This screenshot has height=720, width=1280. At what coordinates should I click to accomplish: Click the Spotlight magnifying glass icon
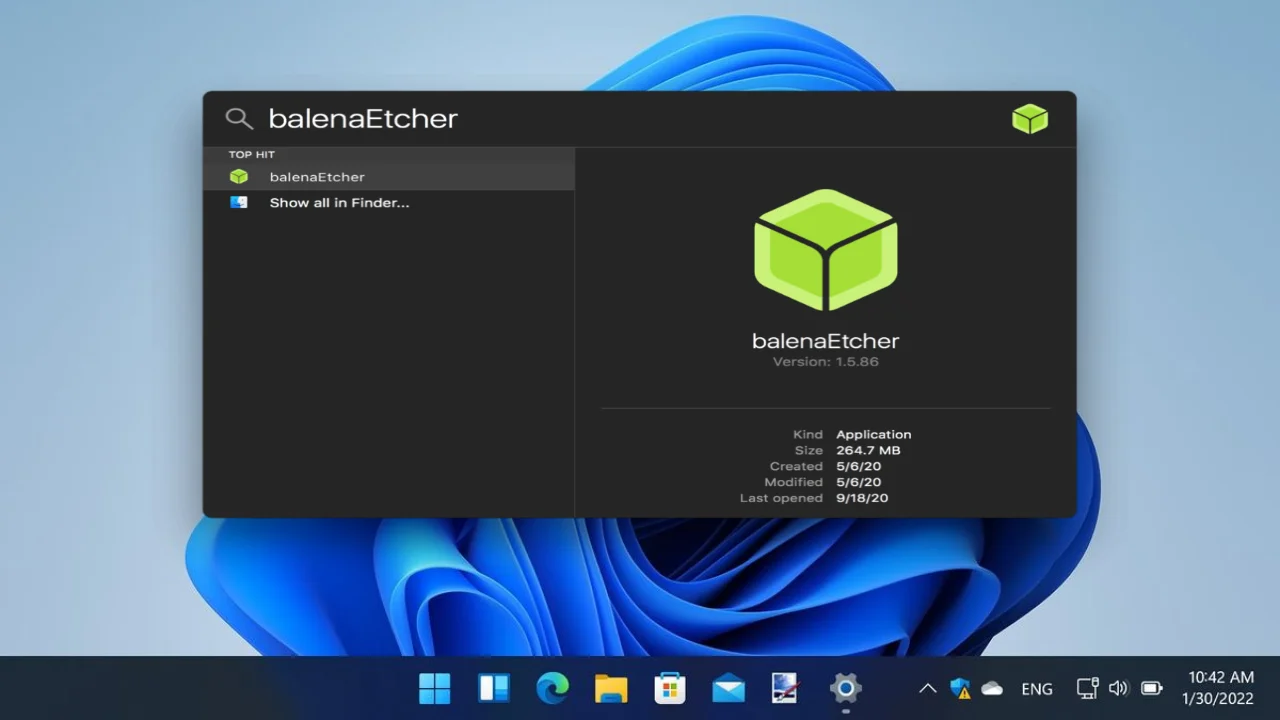238,119
